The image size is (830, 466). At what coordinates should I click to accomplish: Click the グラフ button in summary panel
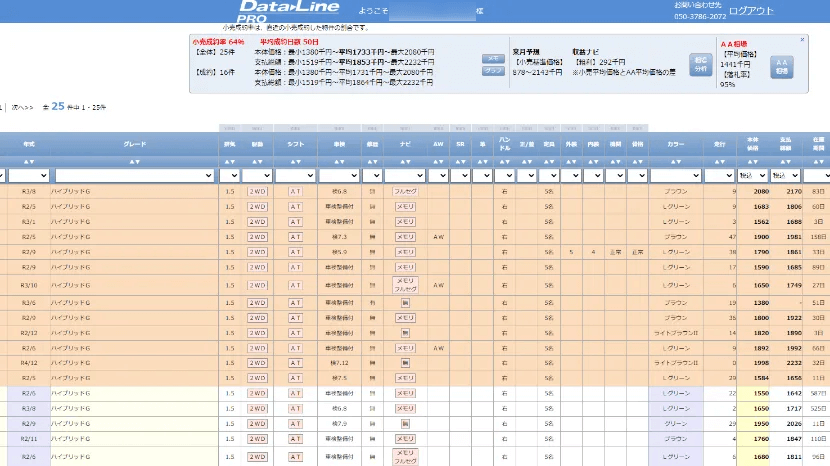[x=493, y=71]
